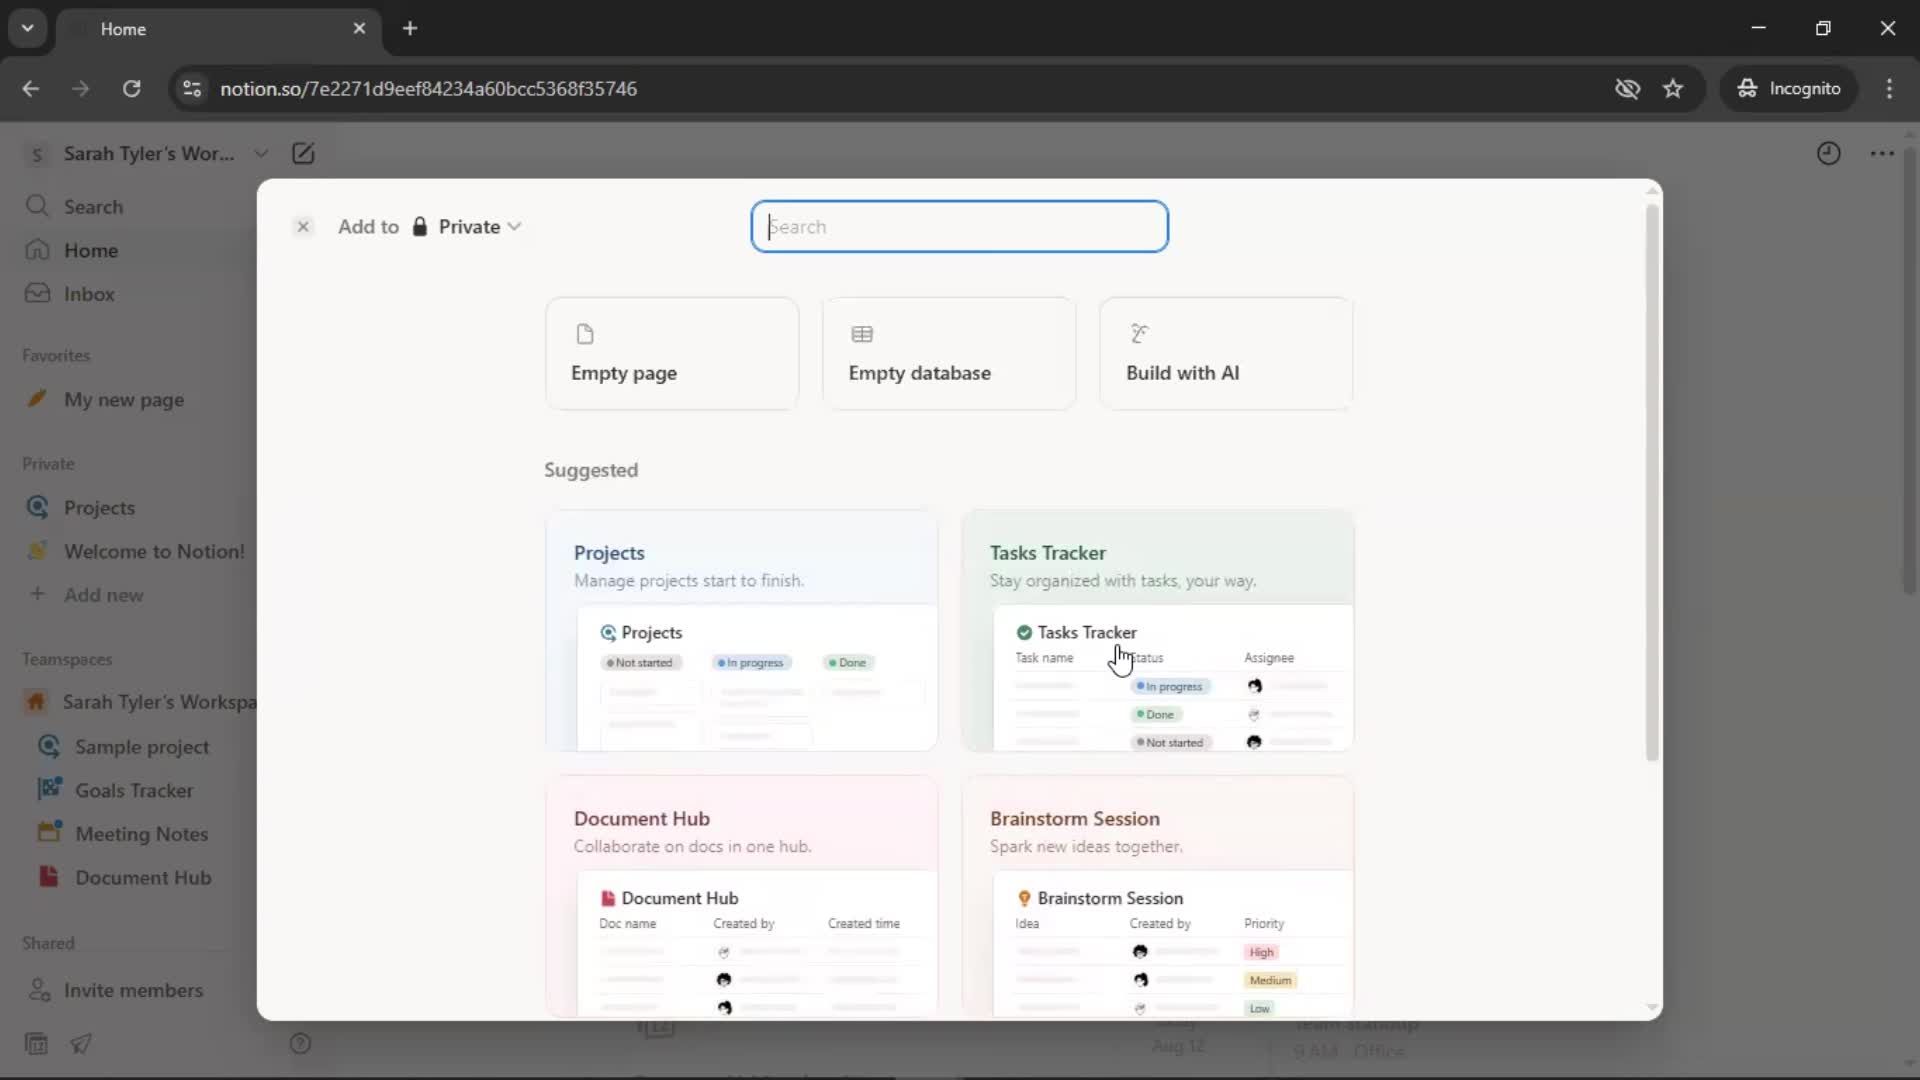
Task: Open the templates icon at sidebar bottom
Action: point(36,1044)
